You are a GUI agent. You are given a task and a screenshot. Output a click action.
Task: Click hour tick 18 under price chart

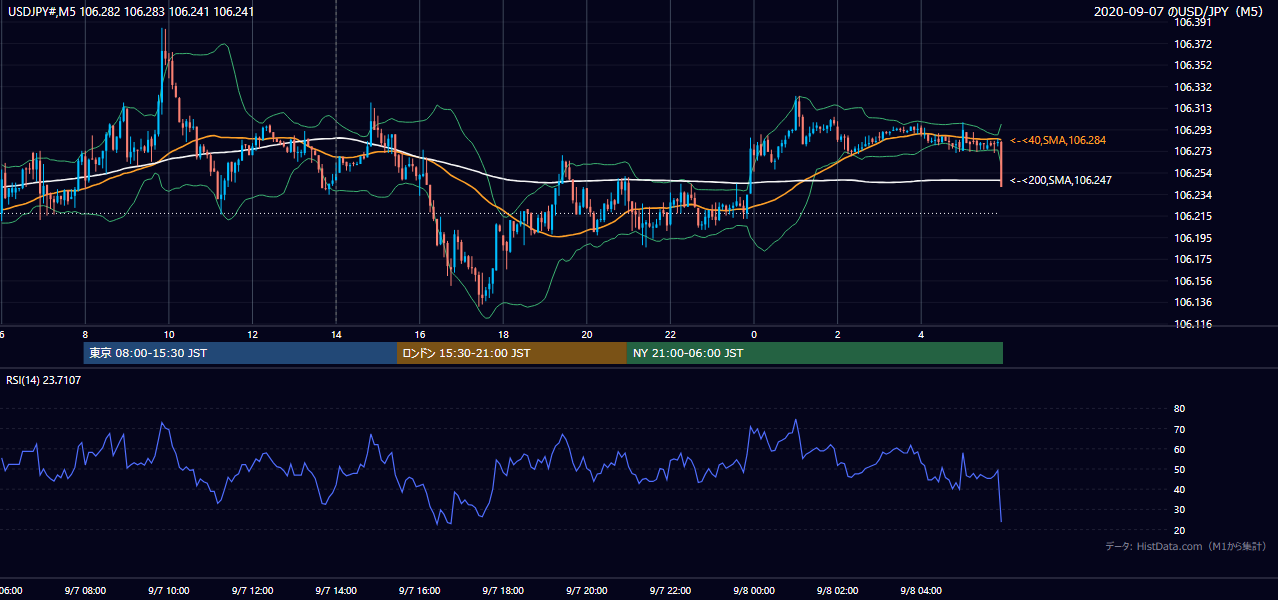tap(503, 334)
